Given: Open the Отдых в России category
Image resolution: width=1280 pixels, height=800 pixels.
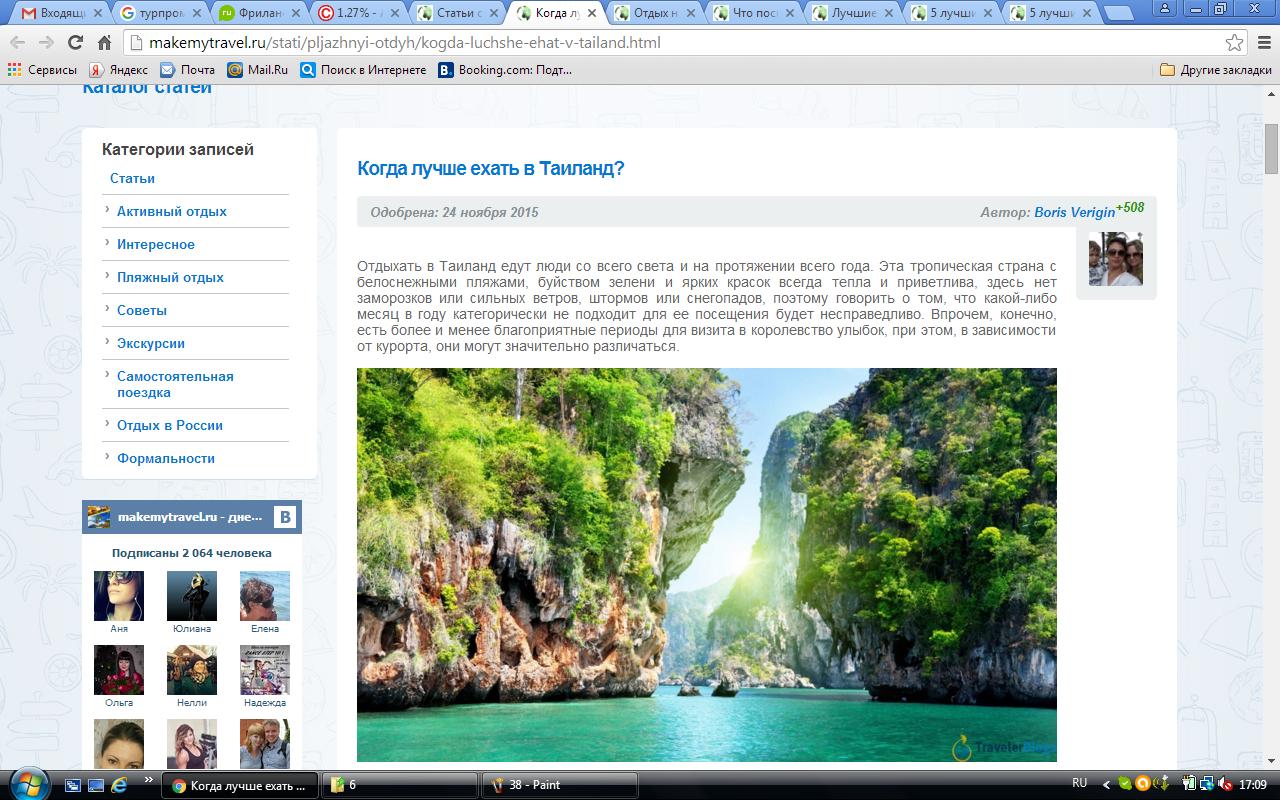Looking at the screenshot, I should pyautogui.click(x=169, y=425).
